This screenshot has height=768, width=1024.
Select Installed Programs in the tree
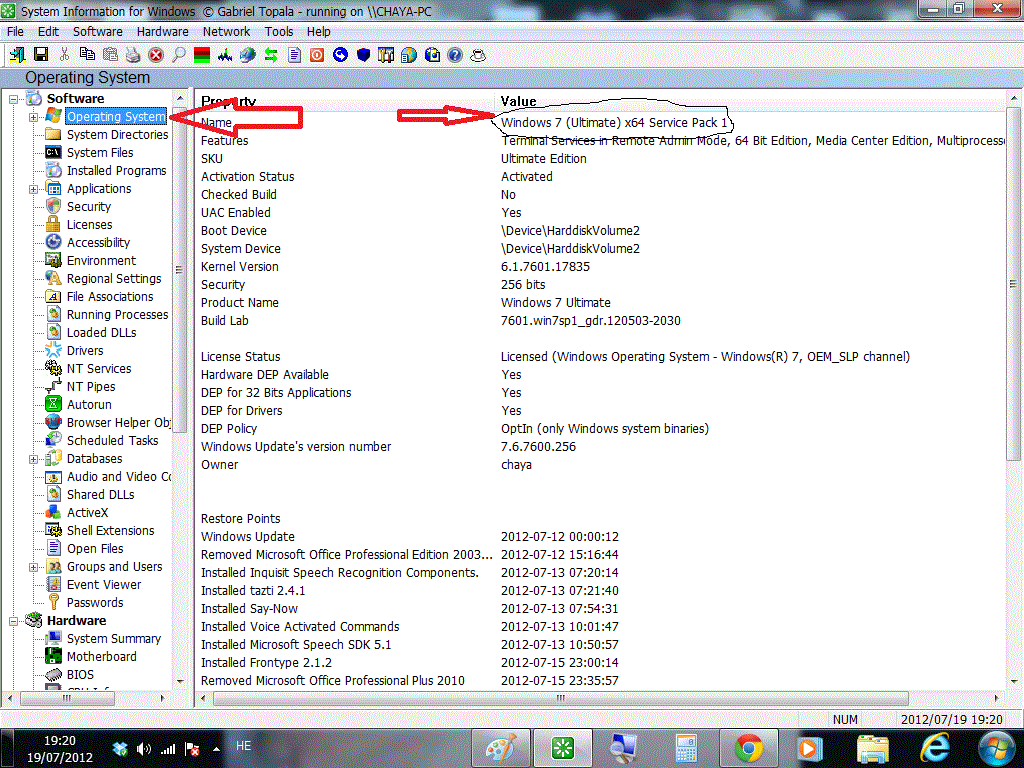coord(116,170)
